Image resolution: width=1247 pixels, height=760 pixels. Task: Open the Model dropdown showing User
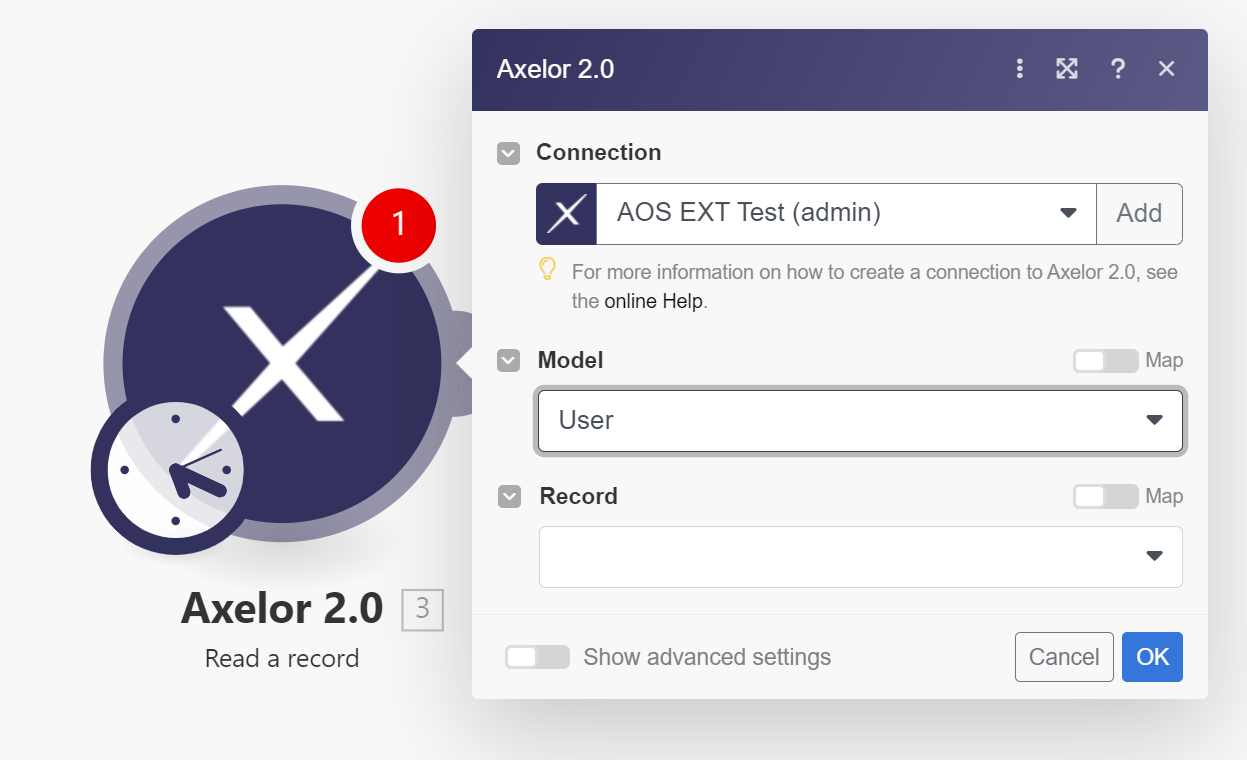tap(860, 420)
